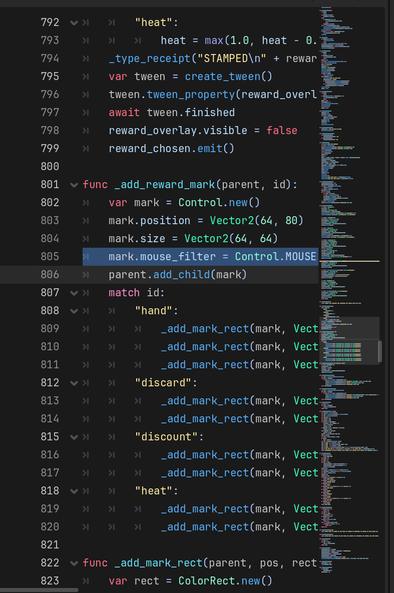Click the "discard" string on line 812

click(x=163, y=383)
